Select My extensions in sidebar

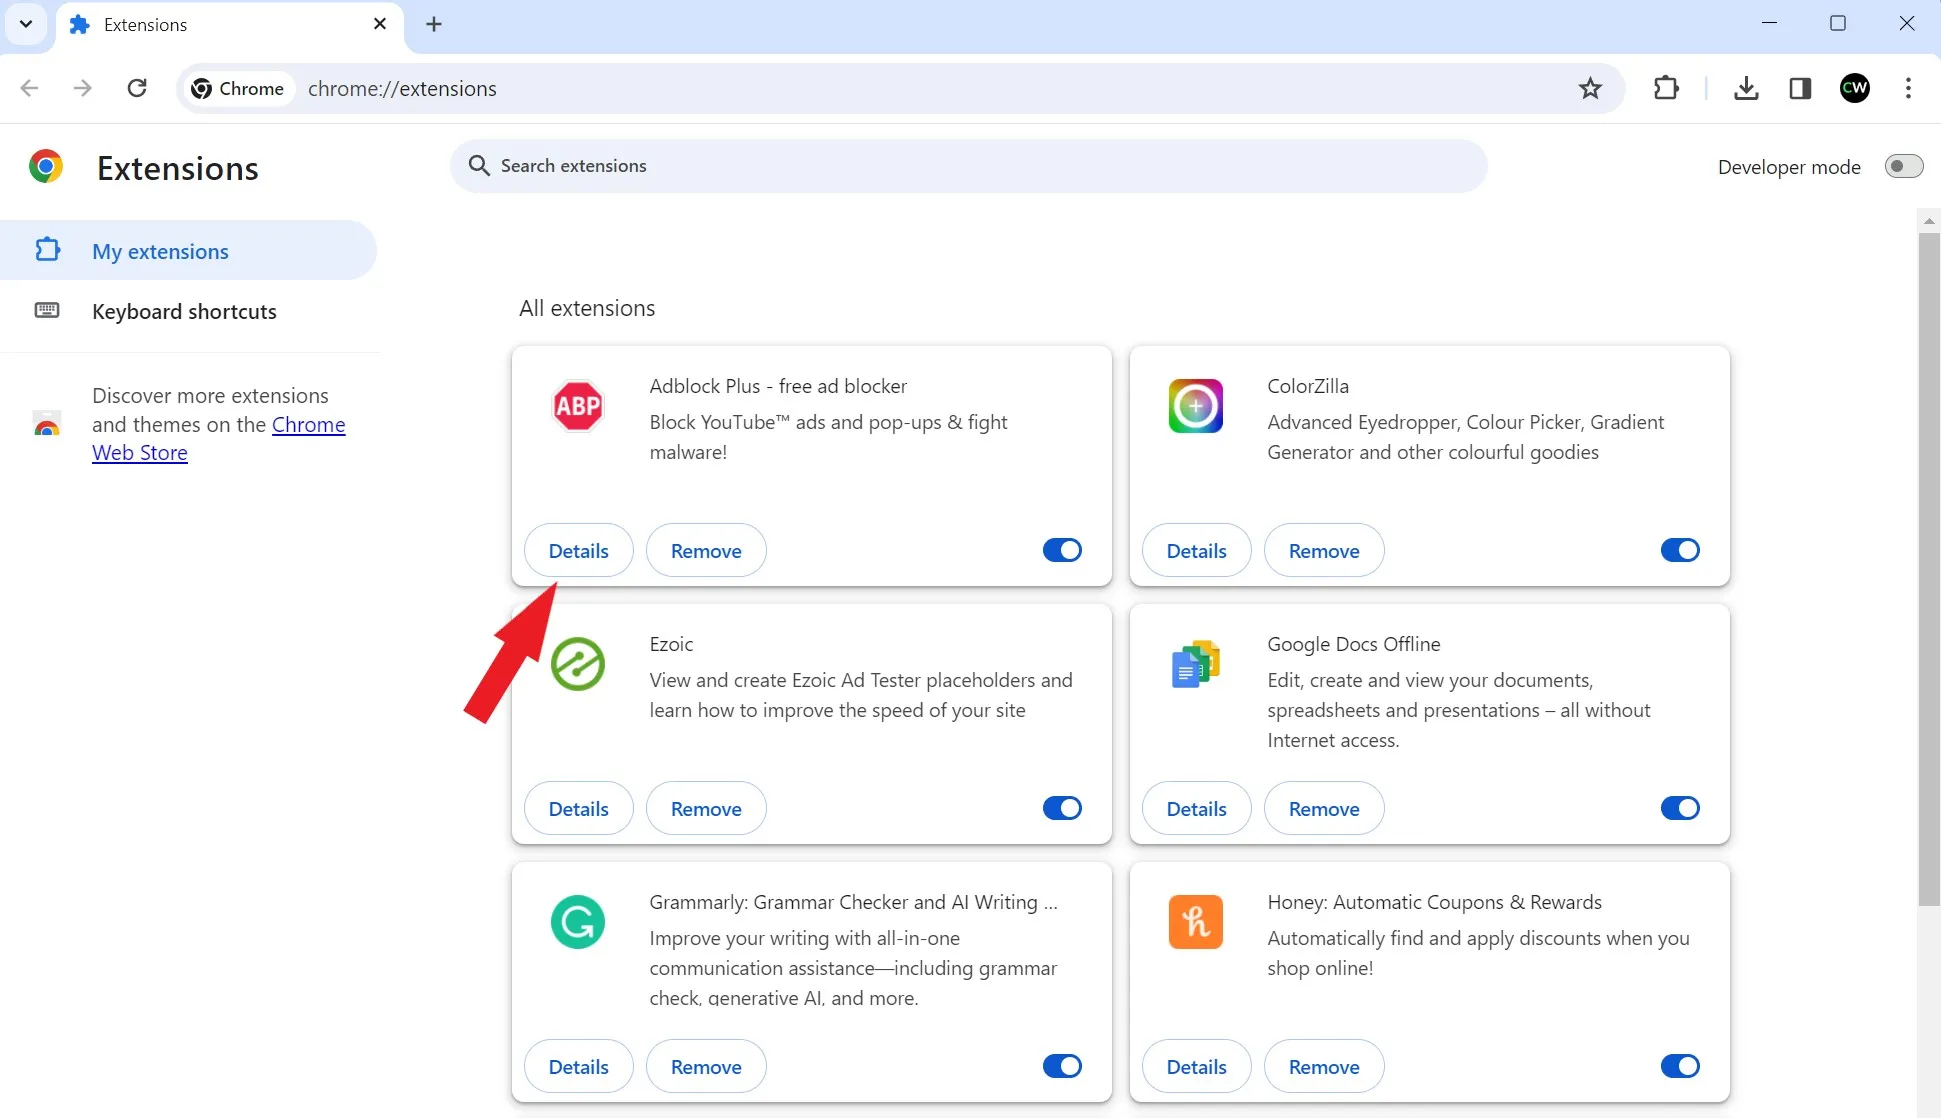click(160, 251)
